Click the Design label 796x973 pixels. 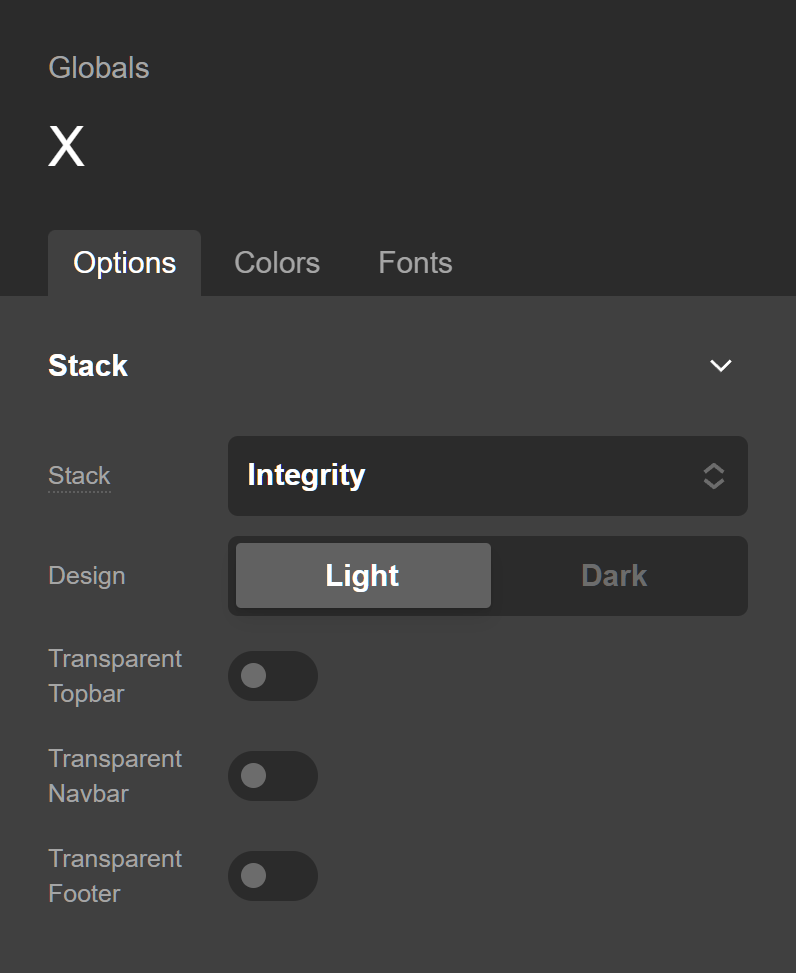(87, 576)
